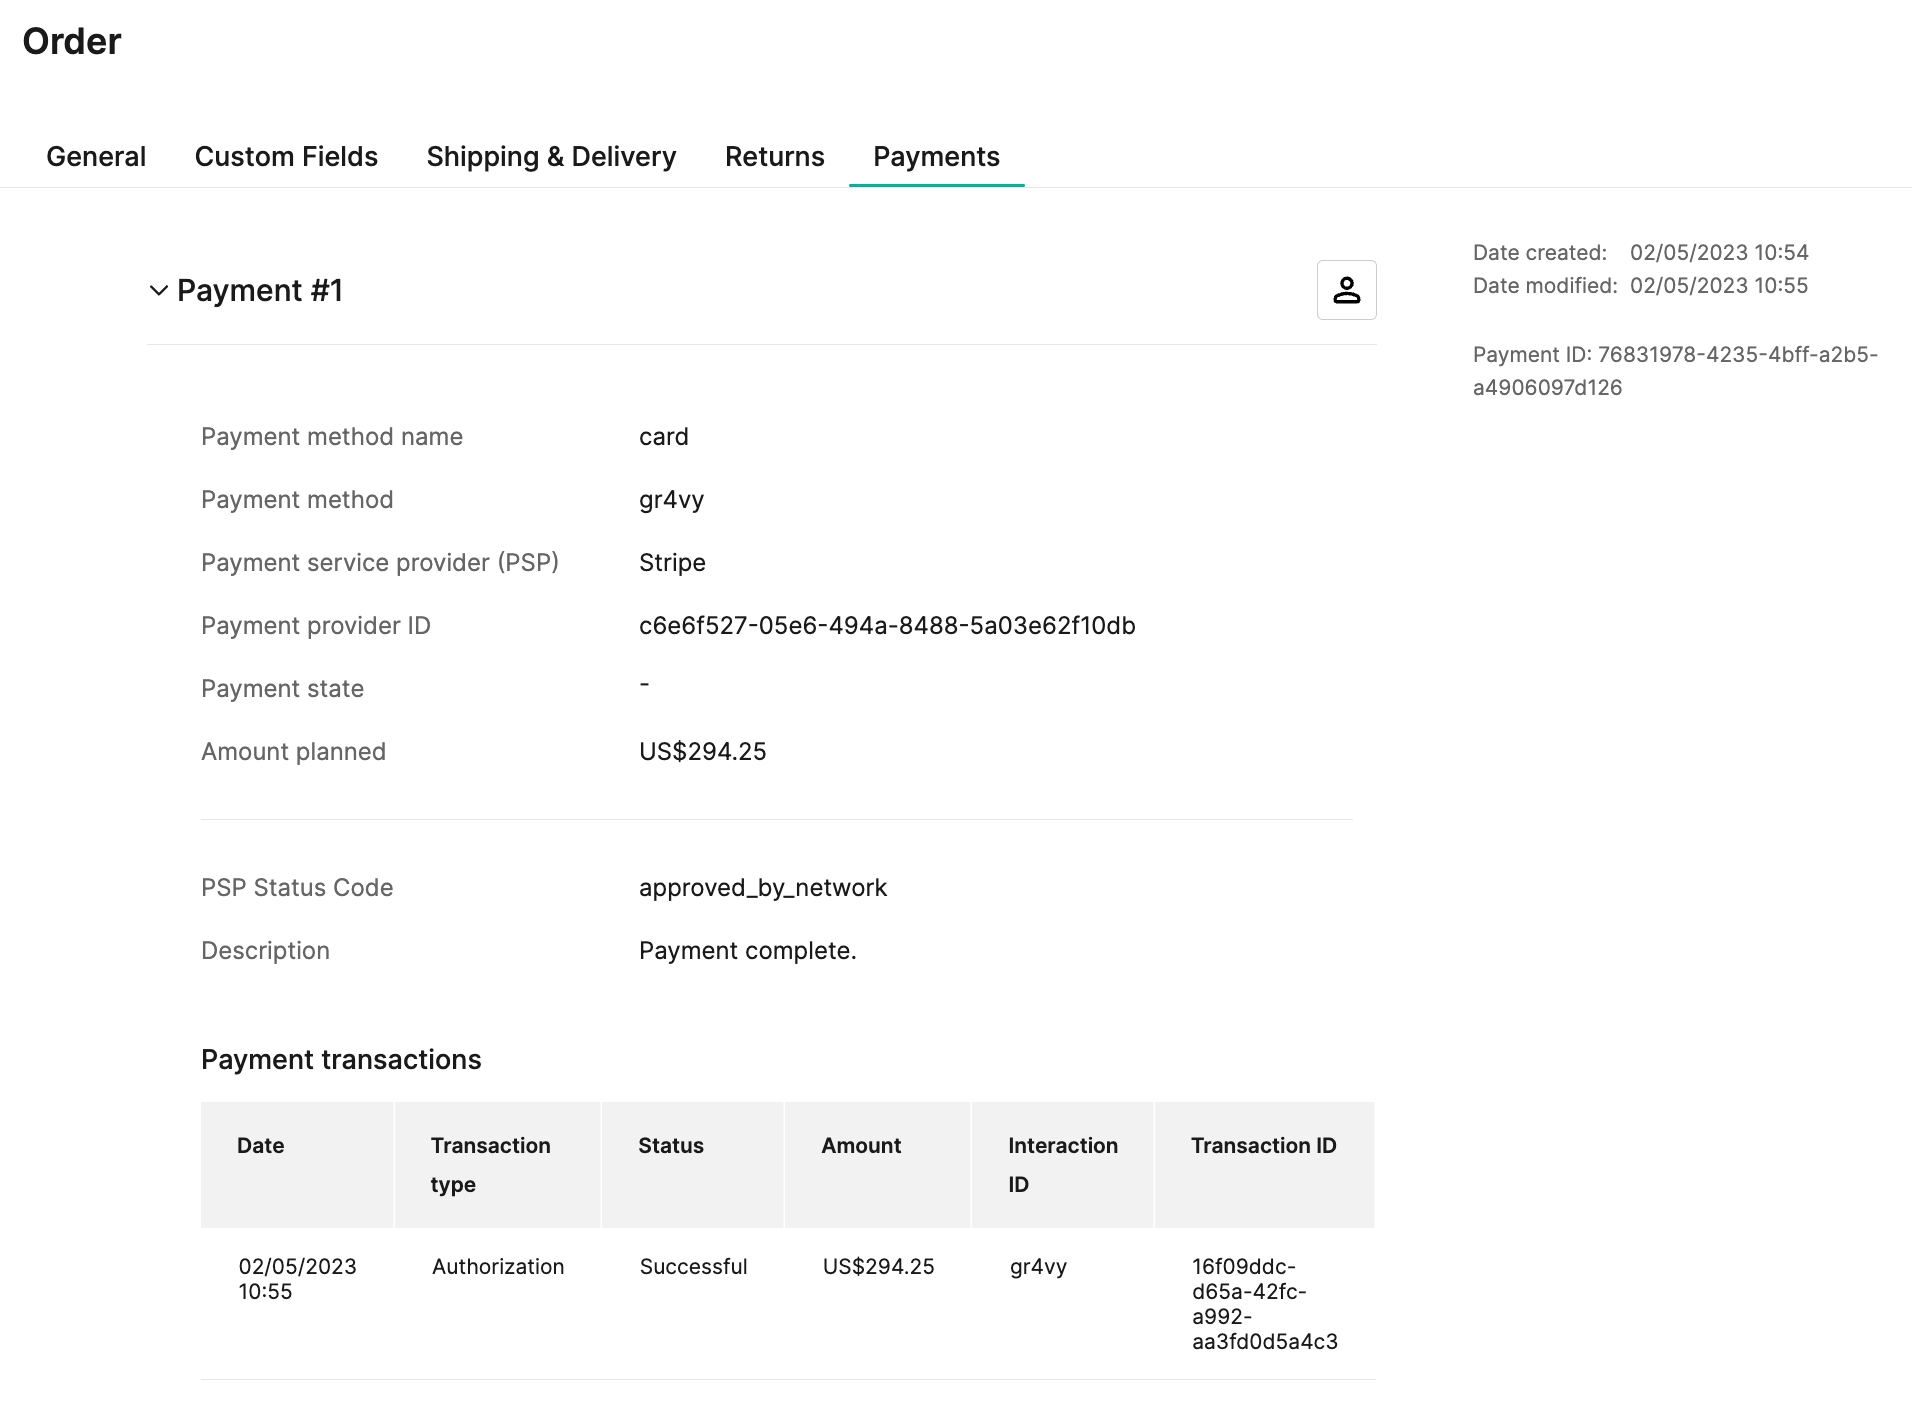Image resolution: width=1912 pixels, height=1410 pixels.
Task: Click the Transaction type column header
Action: (x=498, y=1165)
